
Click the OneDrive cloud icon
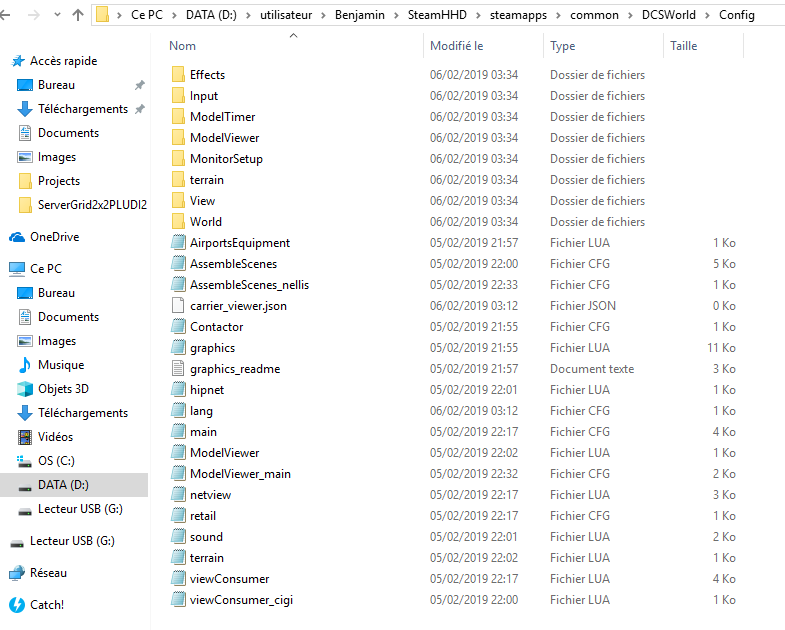pyautogui.click(x=17, y=237)
